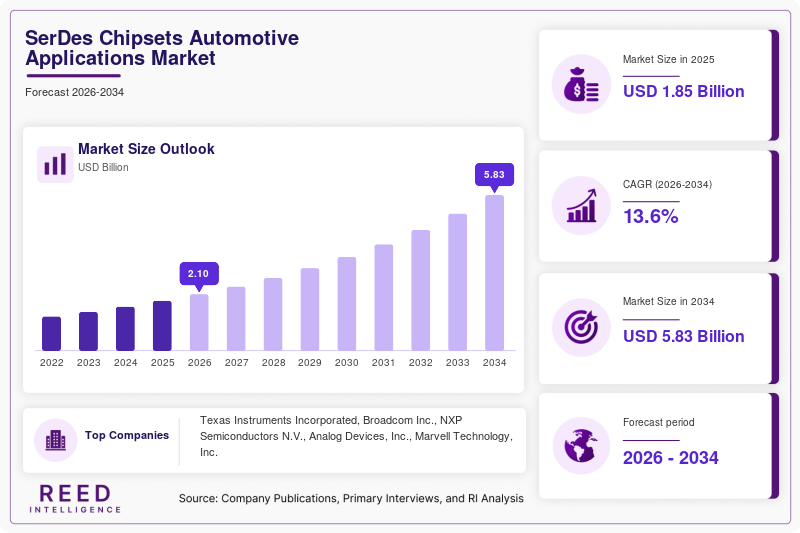Click the 2032 bar in the chart
Screen dimensions: 800x533
(x=420, y=290)
